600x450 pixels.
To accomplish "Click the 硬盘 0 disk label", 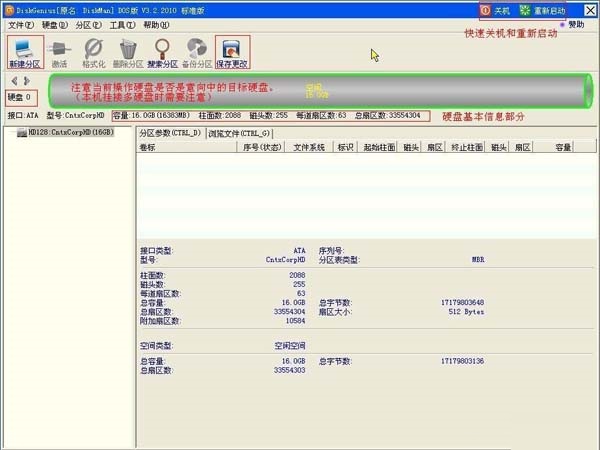I will tap(21, 98).
